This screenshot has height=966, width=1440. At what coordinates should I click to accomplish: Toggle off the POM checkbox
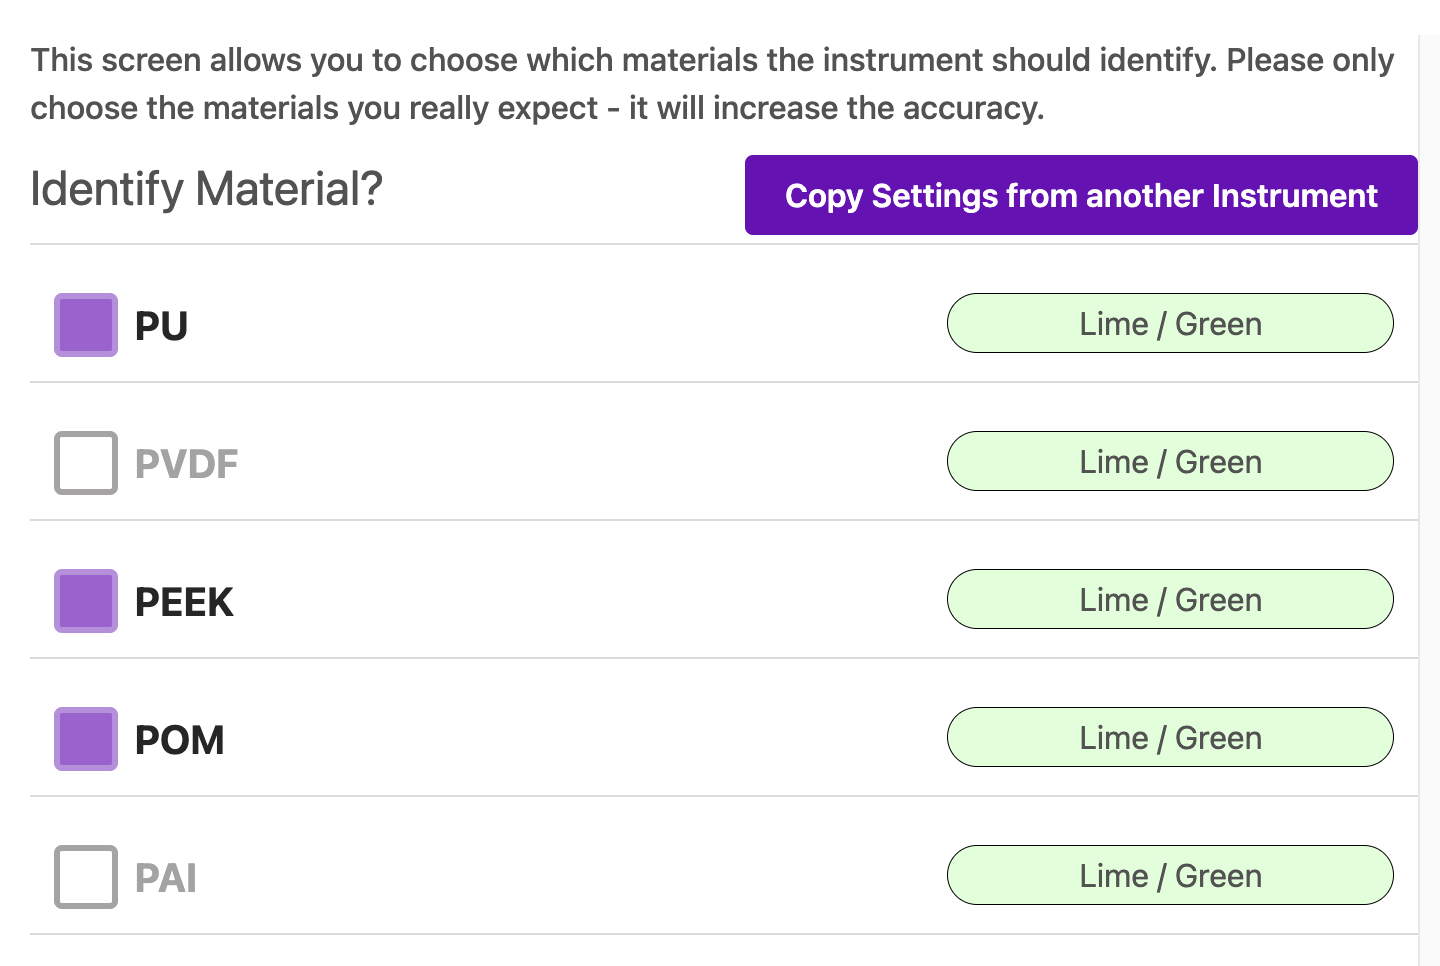tap(86, 739)
